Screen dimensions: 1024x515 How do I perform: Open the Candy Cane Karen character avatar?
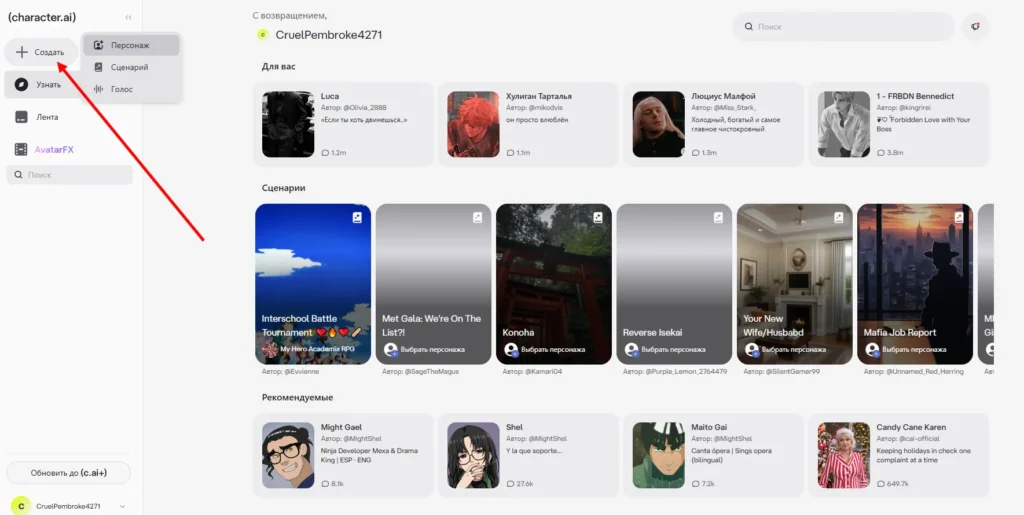[844, 455]
